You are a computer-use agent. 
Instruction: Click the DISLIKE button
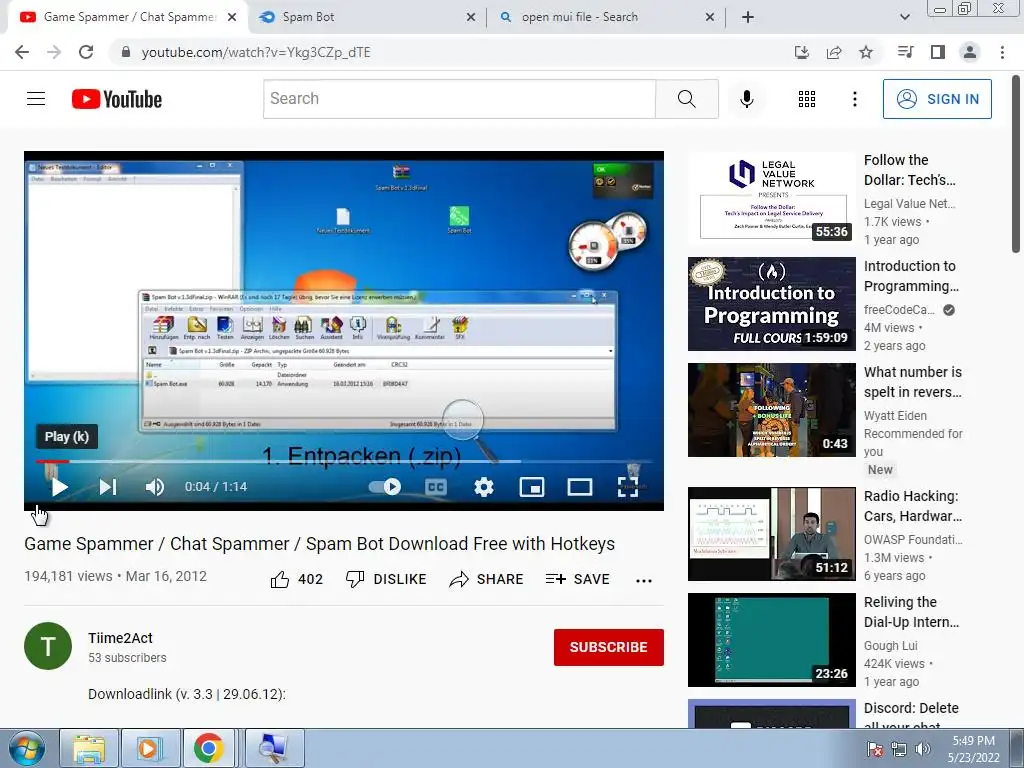(x=386, y=579)
